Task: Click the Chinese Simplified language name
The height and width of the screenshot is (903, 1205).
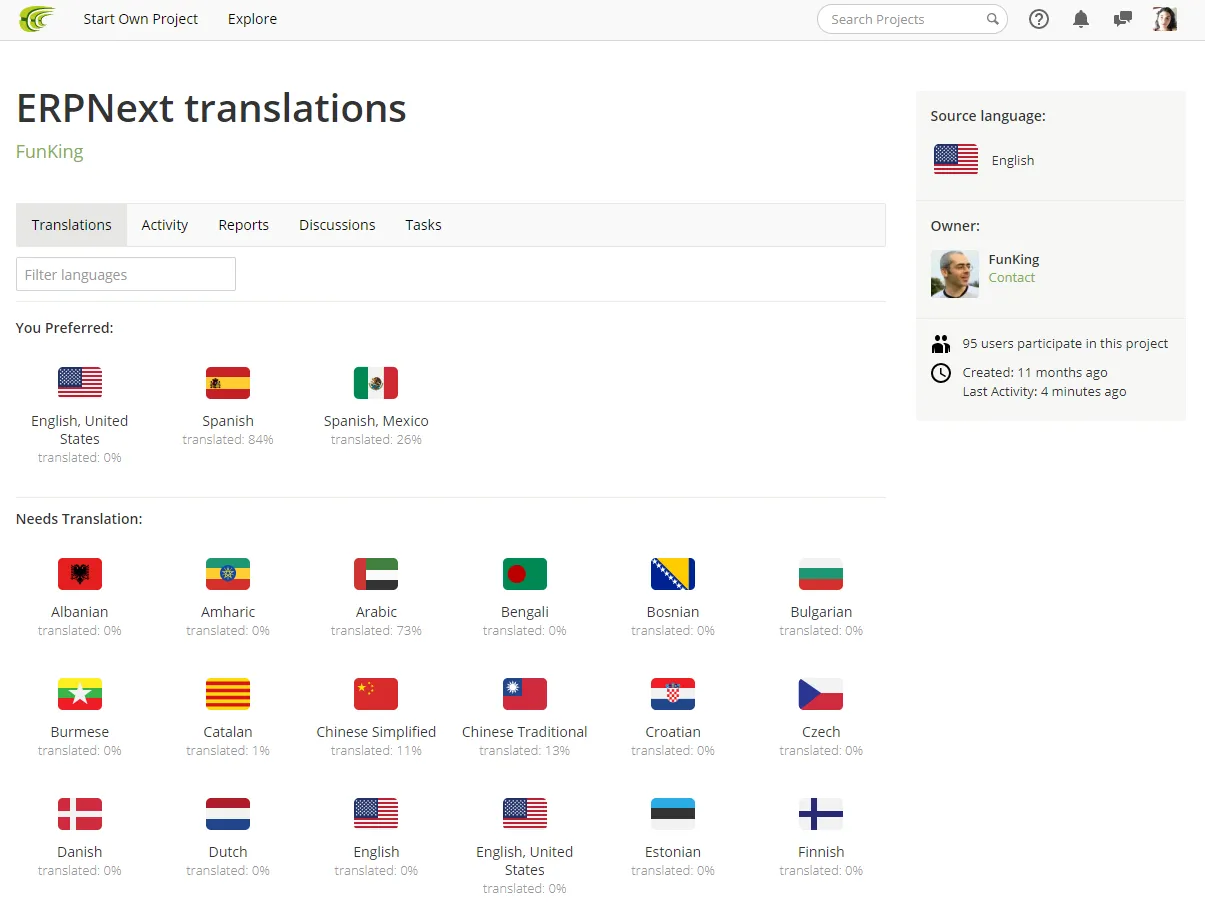Action: tap(376, 732)
